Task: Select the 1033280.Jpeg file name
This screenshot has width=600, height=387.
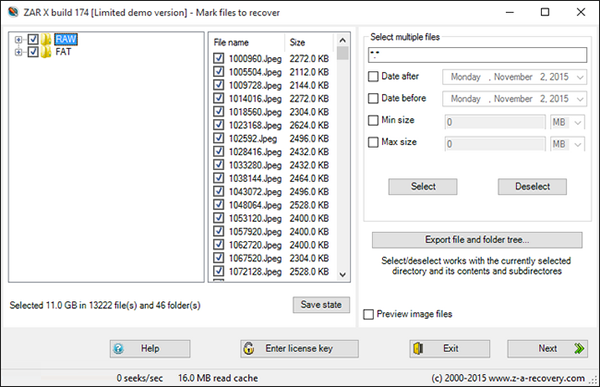Action: 255,165
